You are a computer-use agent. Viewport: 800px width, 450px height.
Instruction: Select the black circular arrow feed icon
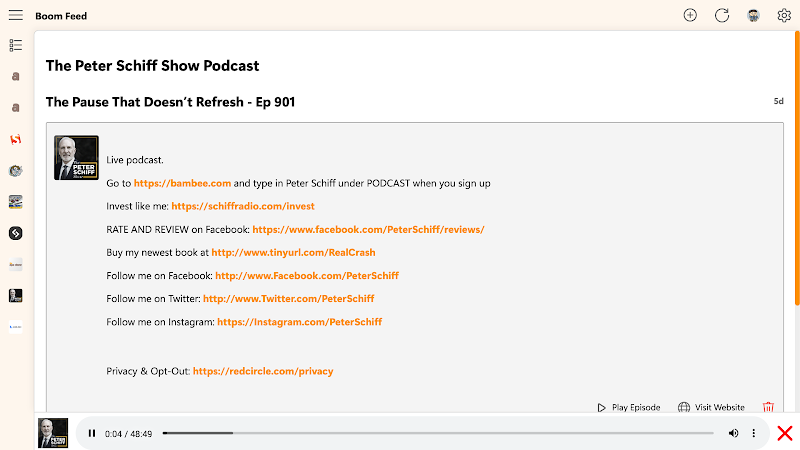(x=16, y=233)
